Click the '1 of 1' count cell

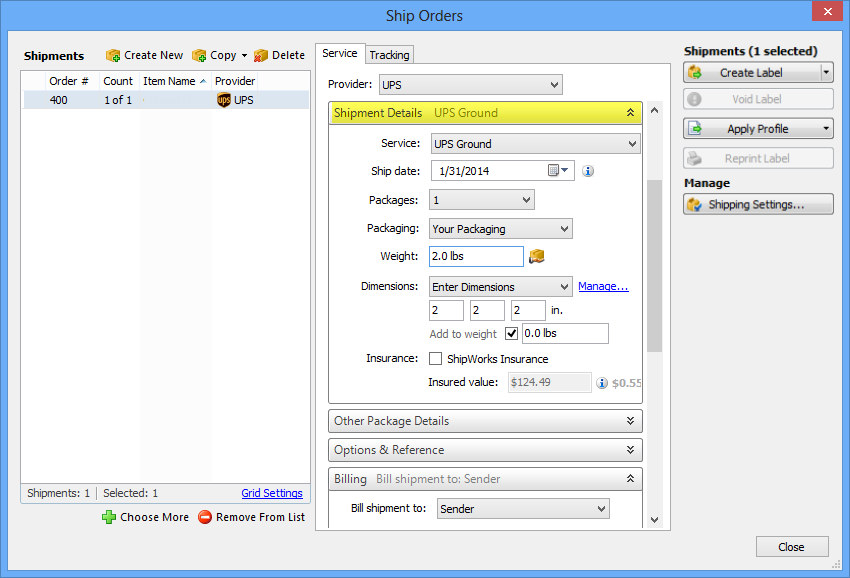tap(118, 100)
